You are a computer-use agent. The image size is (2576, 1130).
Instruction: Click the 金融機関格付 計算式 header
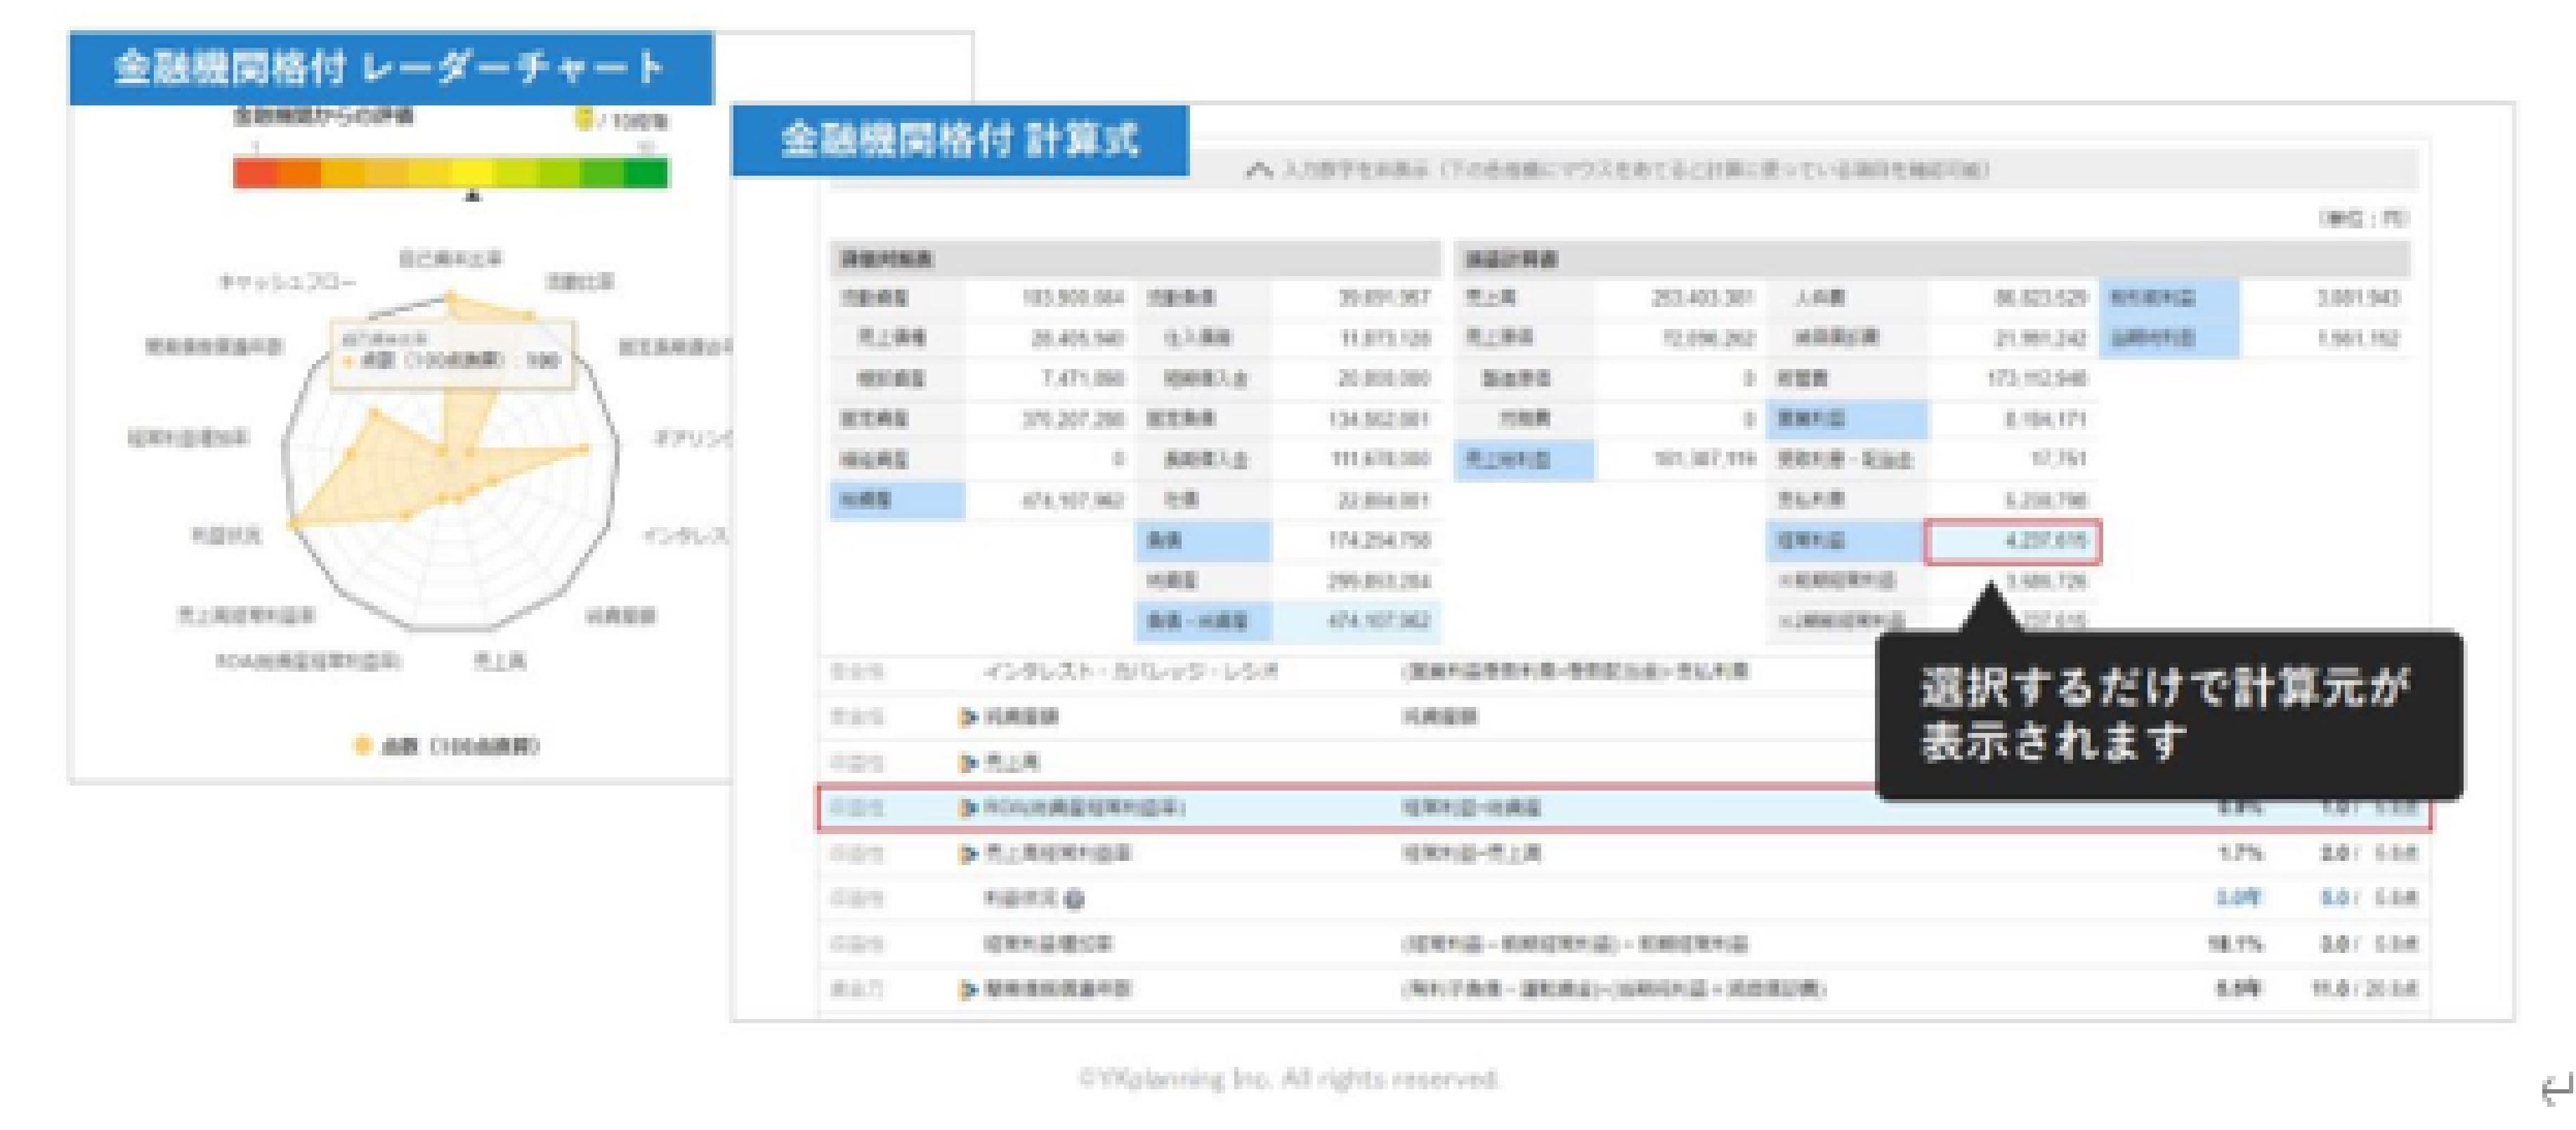point(960,140)
